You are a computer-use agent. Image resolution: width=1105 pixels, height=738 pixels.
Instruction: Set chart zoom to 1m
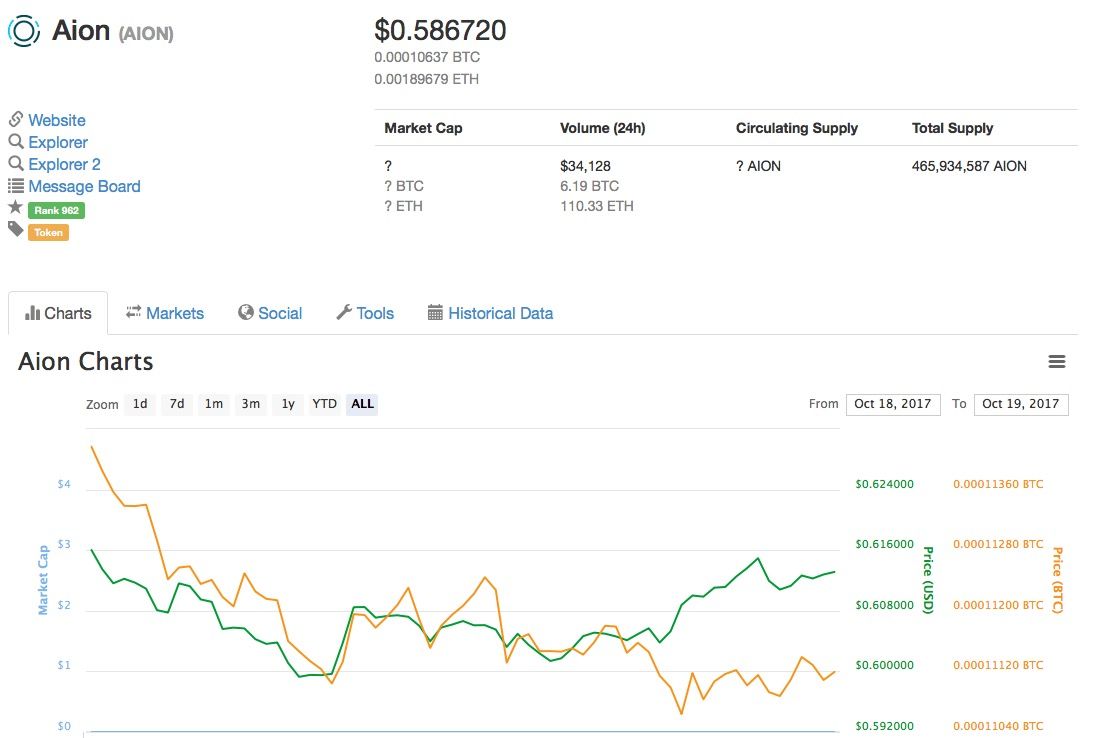[x=214, y=404]
